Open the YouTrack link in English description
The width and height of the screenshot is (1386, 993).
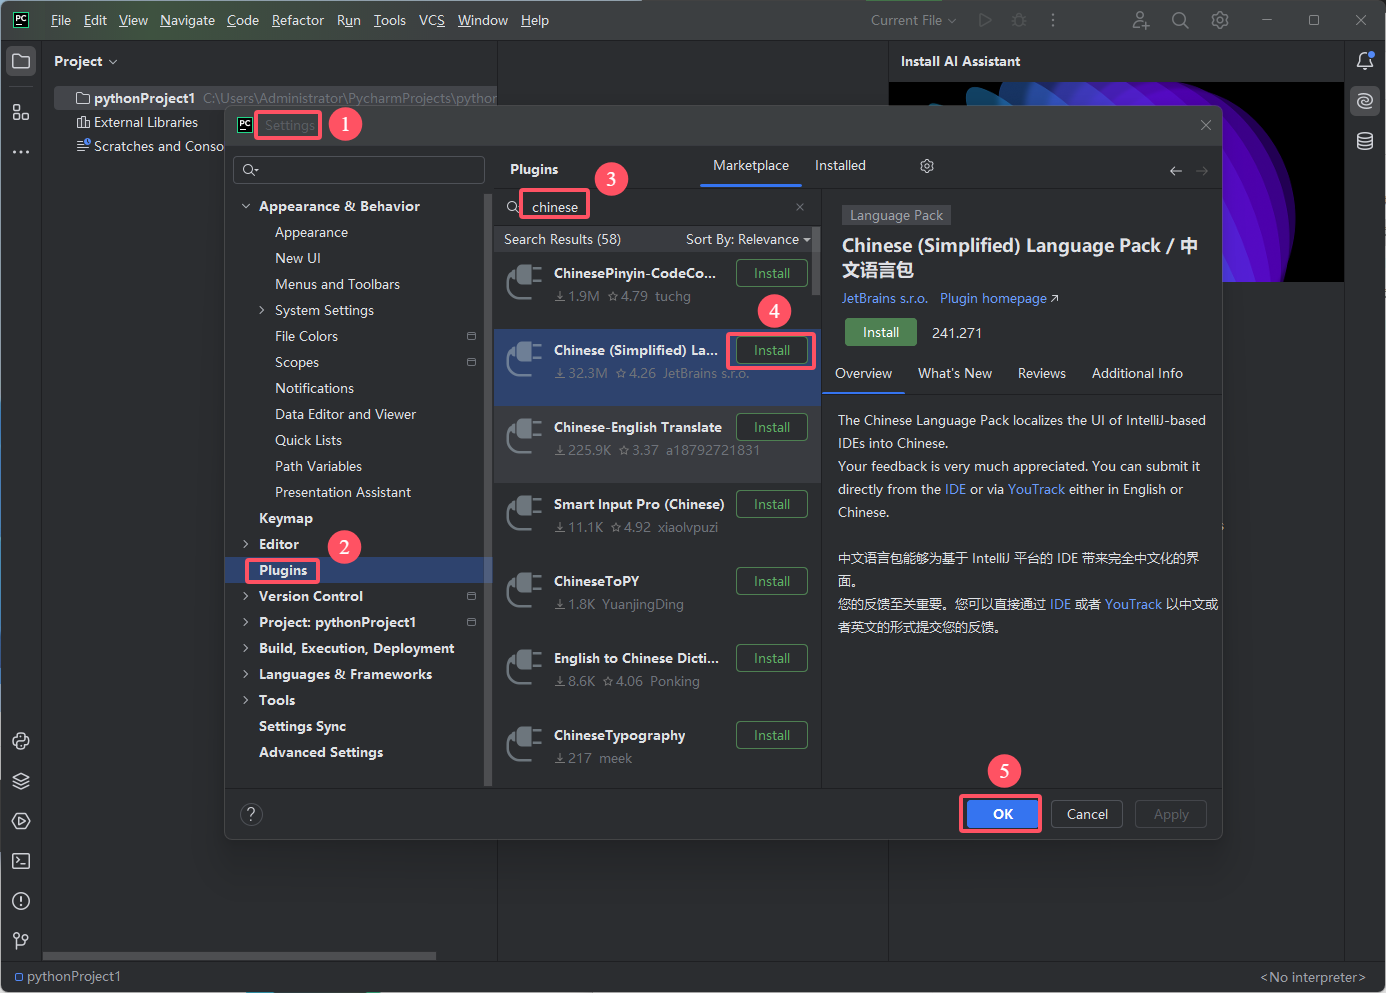pos(1036,489)
